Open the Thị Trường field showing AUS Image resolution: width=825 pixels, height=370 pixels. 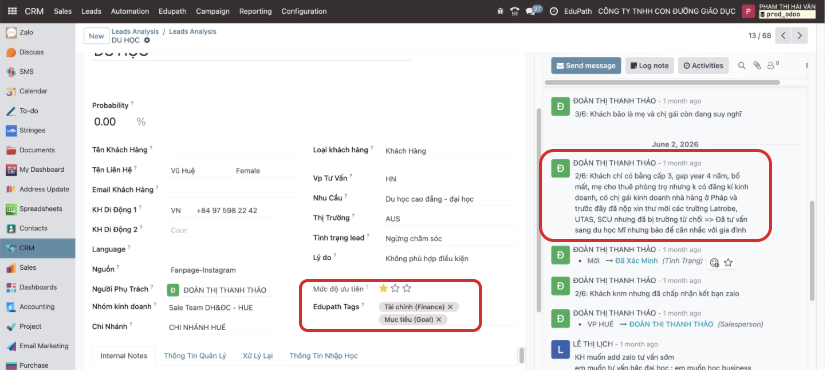click(x=450, y=218)
